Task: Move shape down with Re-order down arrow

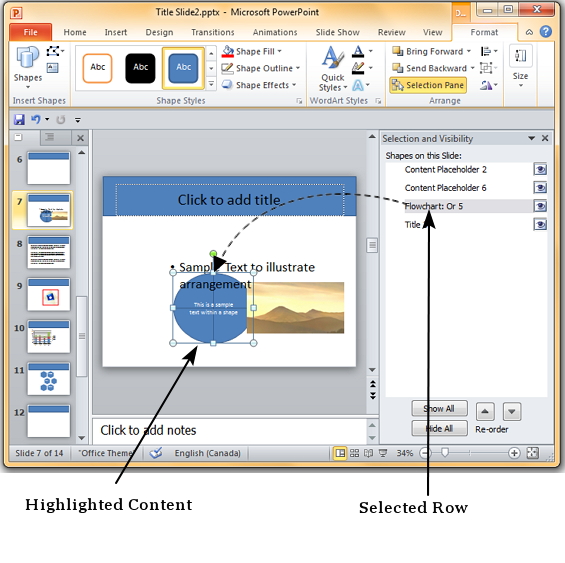Action: [x=512, y=412]
